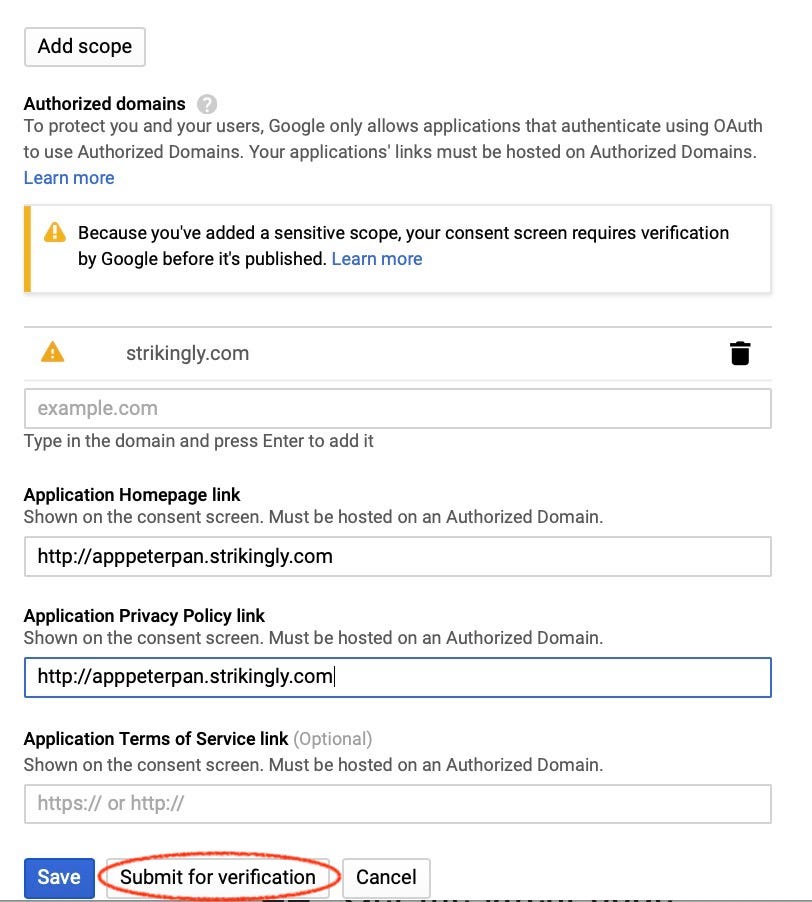Screen dimensions: 812x902
Task: Open the Learn more link under Authorized domains
Action: click(x=69, y=178)
